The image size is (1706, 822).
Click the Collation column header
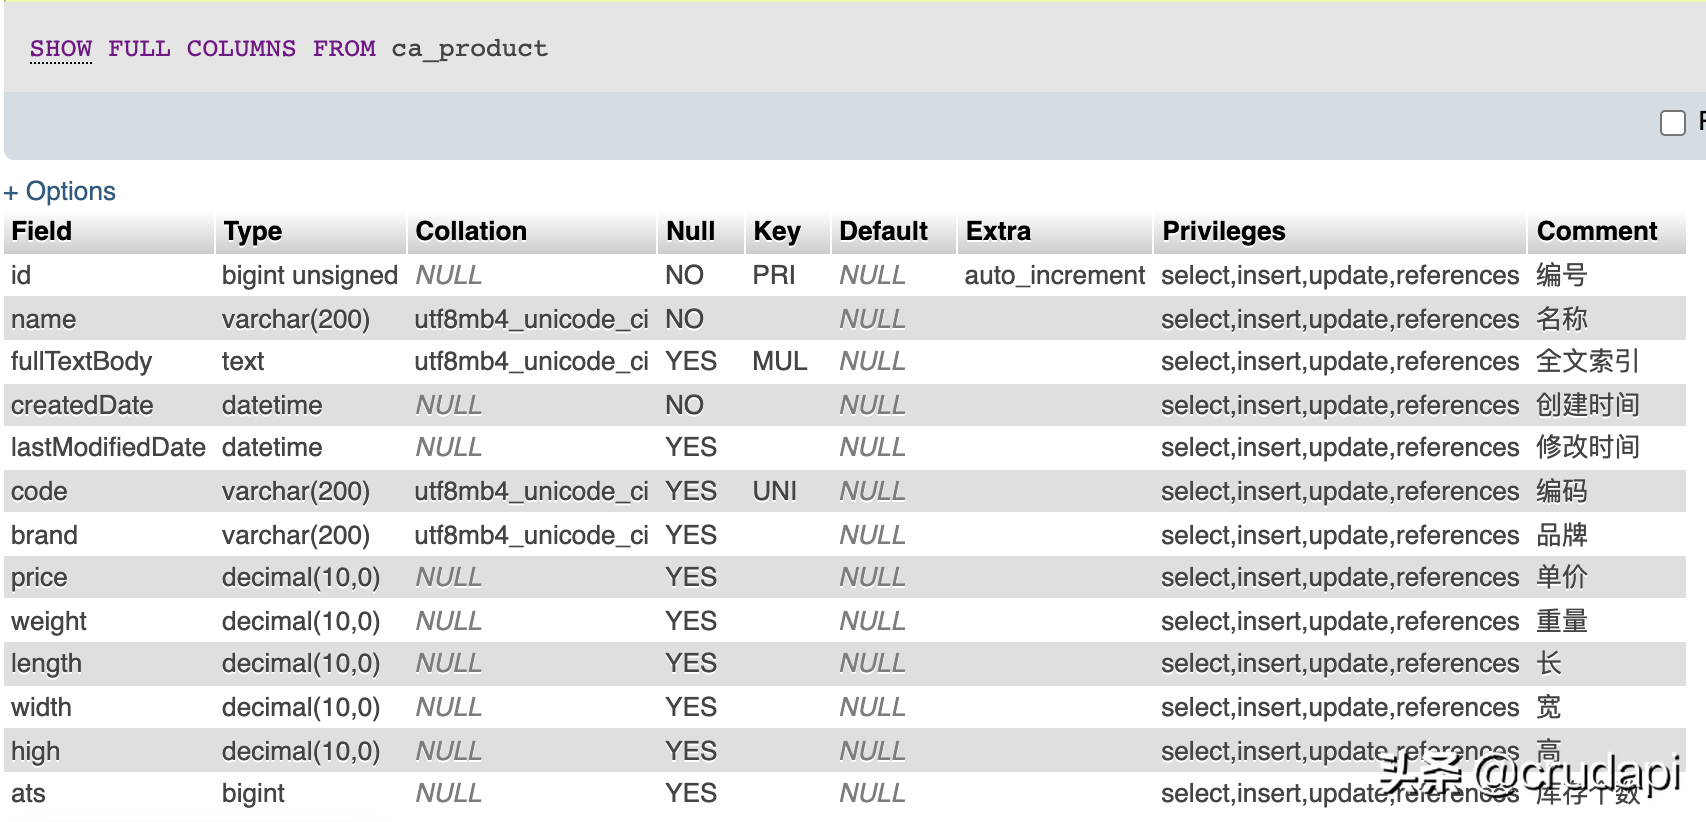[471, 231]
